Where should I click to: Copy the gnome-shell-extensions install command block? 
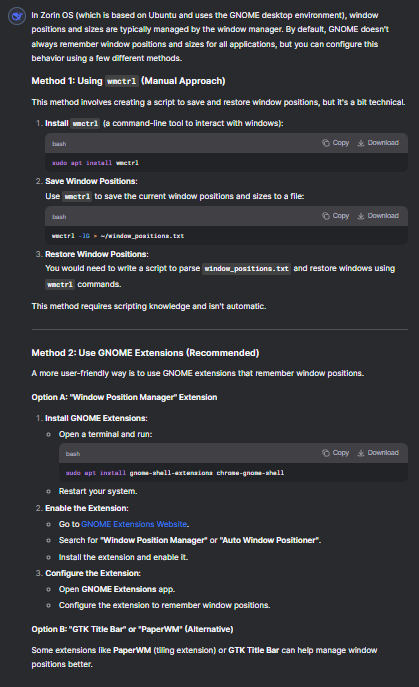pyautogui.click(x=336, y=453)
